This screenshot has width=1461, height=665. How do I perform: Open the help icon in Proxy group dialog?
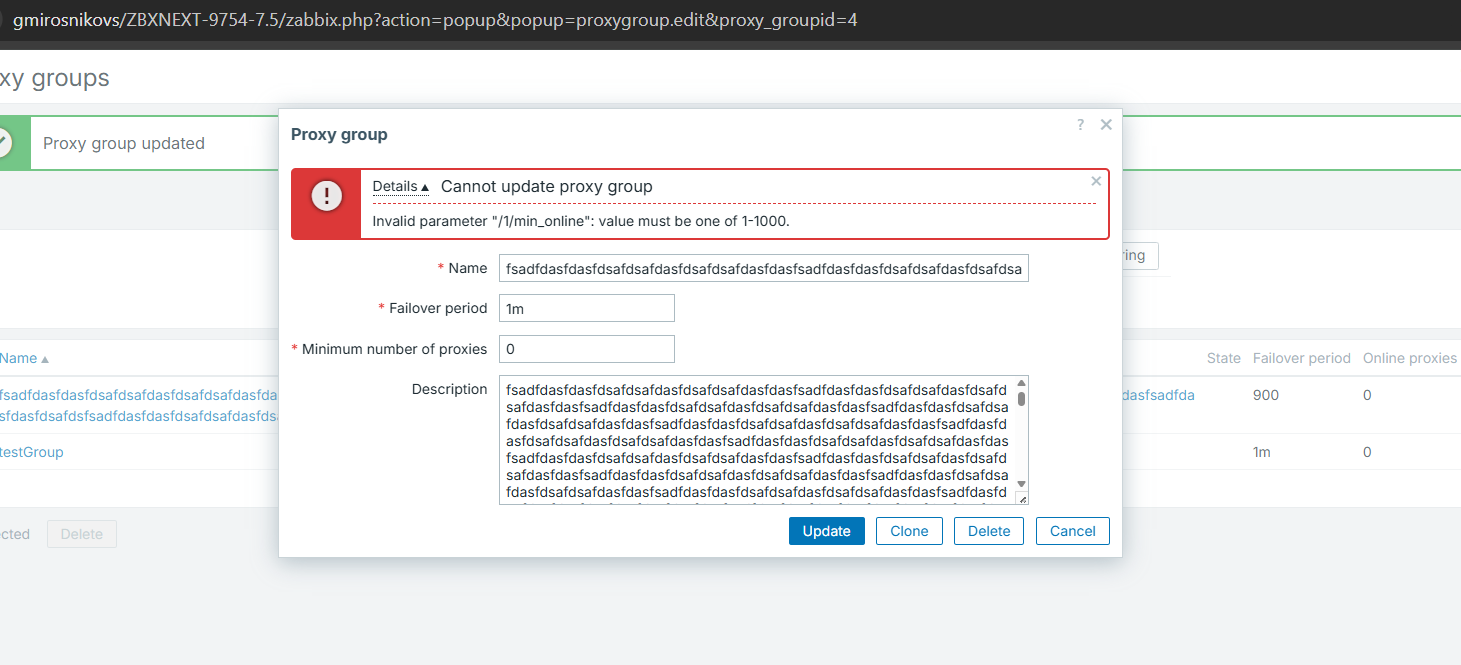coord(1080,125)
